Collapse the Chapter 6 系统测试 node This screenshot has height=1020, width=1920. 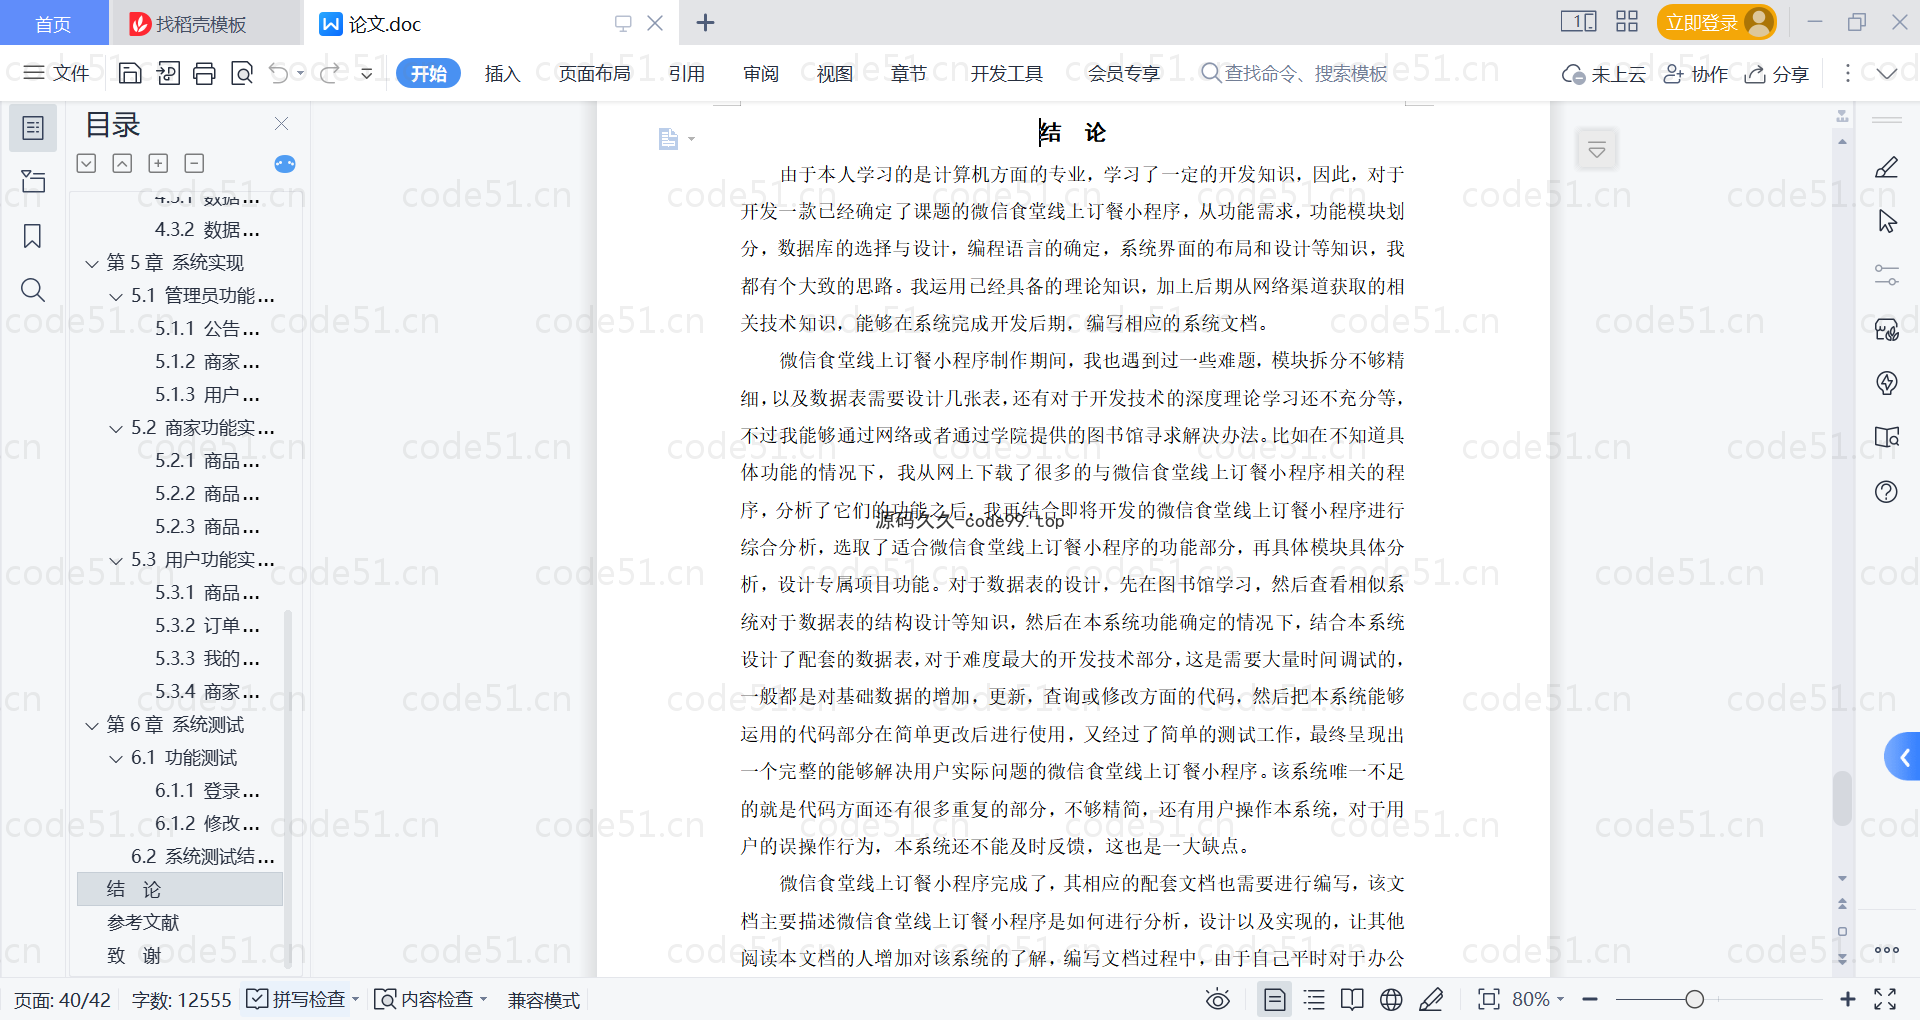[x=92, y=726]
